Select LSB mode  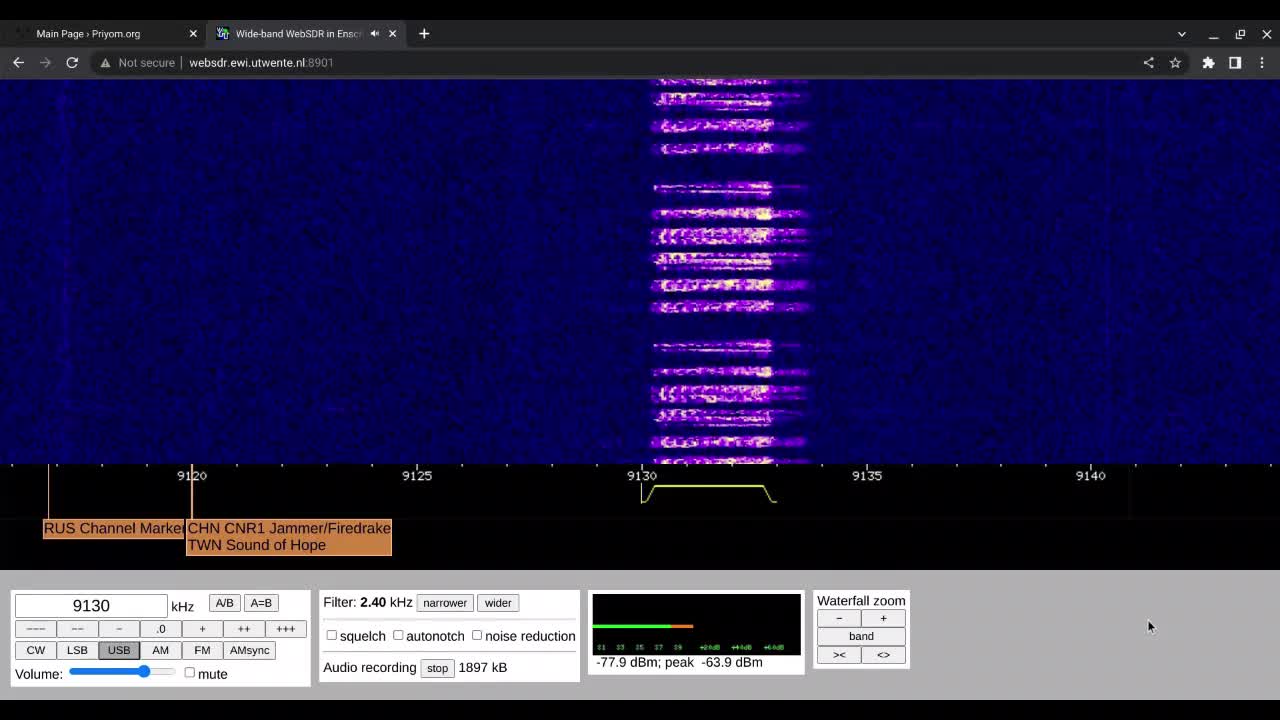(x=77, y=650)
